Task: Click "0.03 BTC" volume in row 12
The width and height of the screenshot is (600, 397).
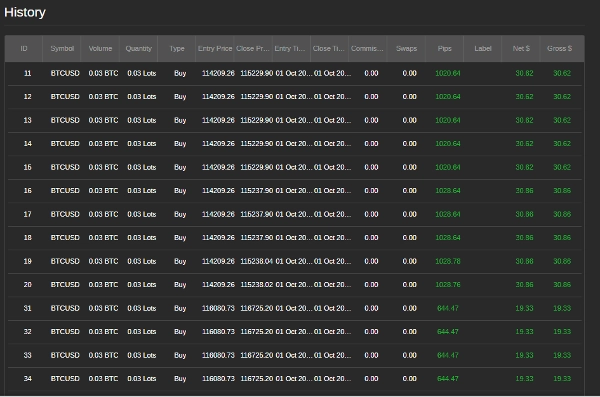Action: (x=103, y=97)
